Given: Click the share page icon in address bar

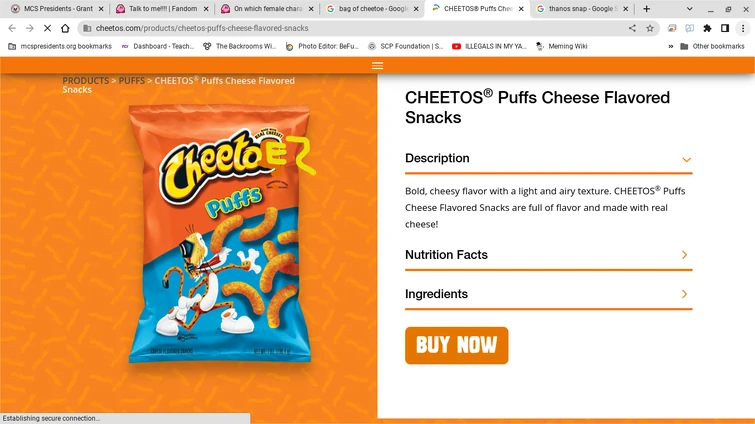Looking at the screenshot, I should tap(632, 28).
